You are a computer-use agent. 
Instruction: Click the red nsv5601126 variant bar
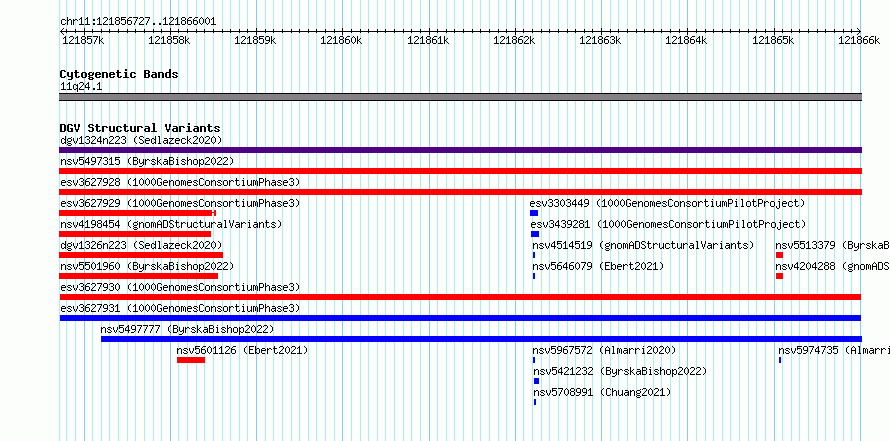[x=191, y=360]
